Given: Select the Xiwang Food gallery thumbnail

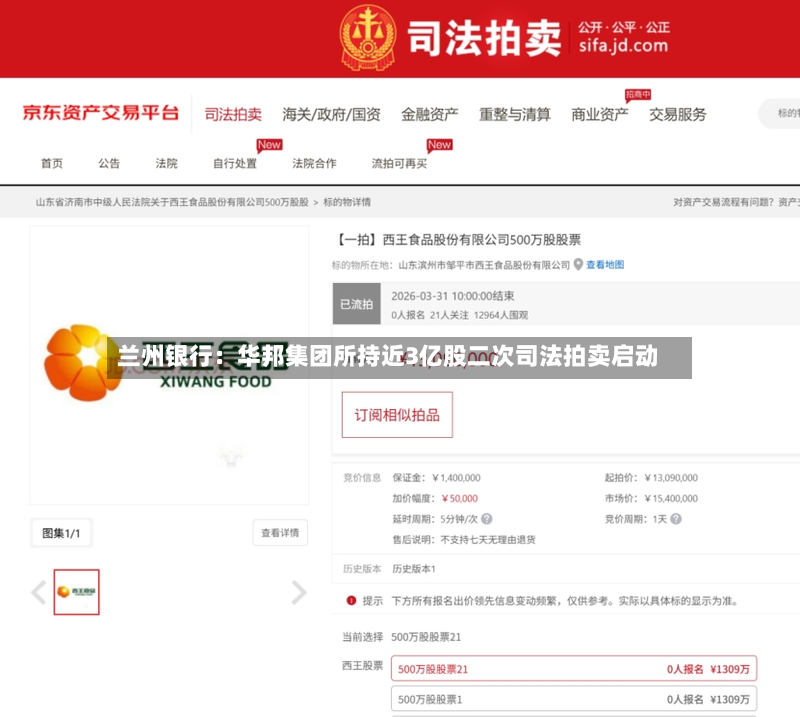Looking at the screenshot, I should pyautogui.click(x=77, y=592).
